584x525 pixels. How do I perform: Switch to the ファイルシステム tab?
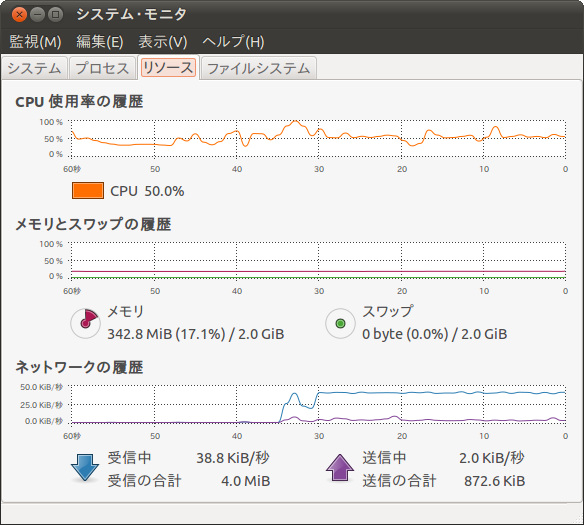(x=258, y=68)
